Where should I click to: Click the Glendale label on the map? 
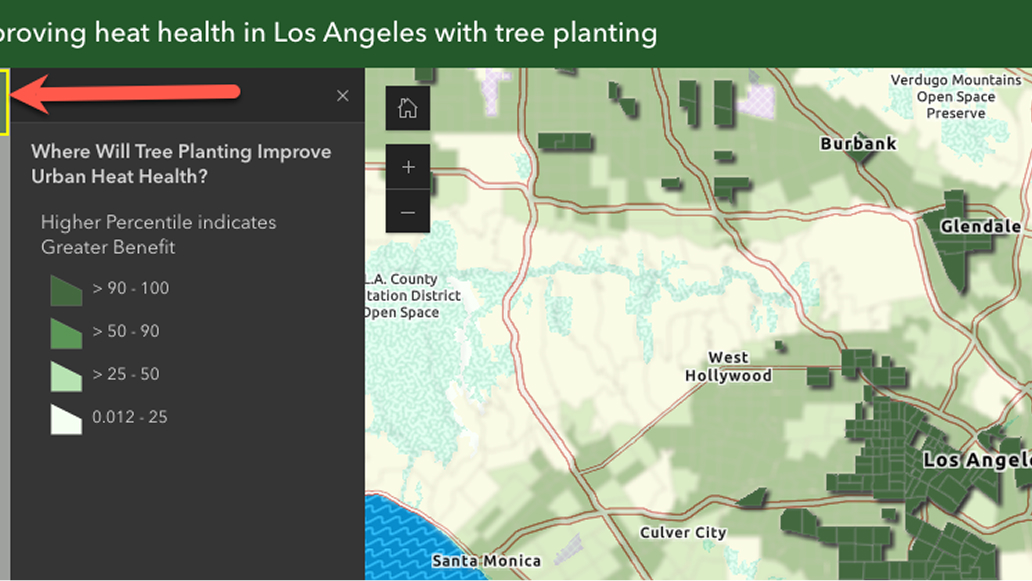980,227
